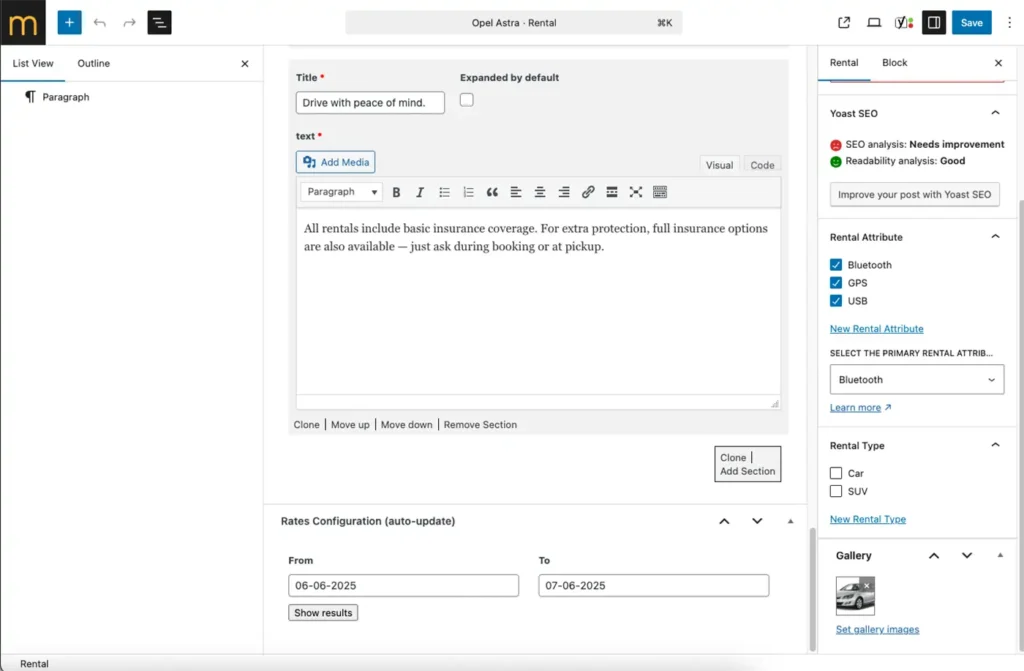Open the New Rental Attribute link

click(x=876, y=329)
